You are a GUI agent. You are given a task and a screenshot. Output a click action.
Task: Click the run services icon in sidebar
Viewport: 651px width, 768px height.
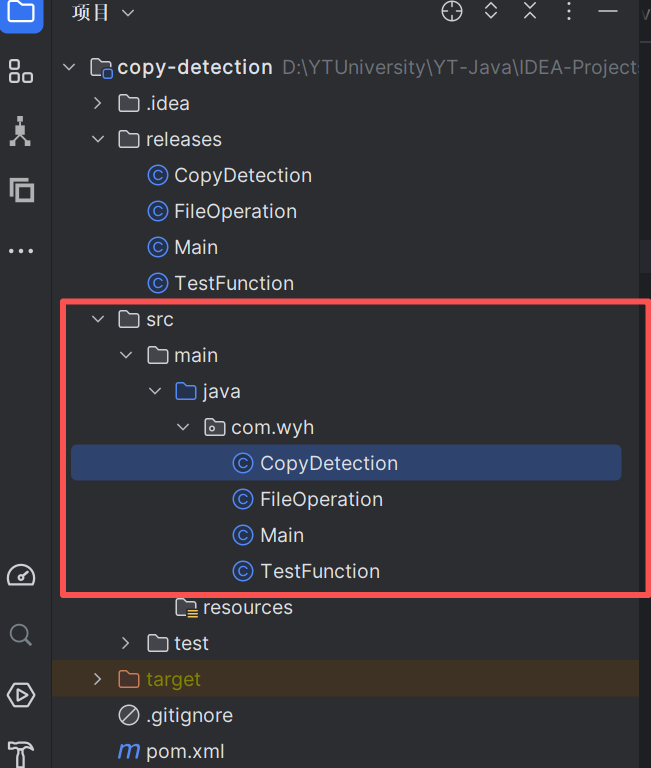click(x=21, y=694)
